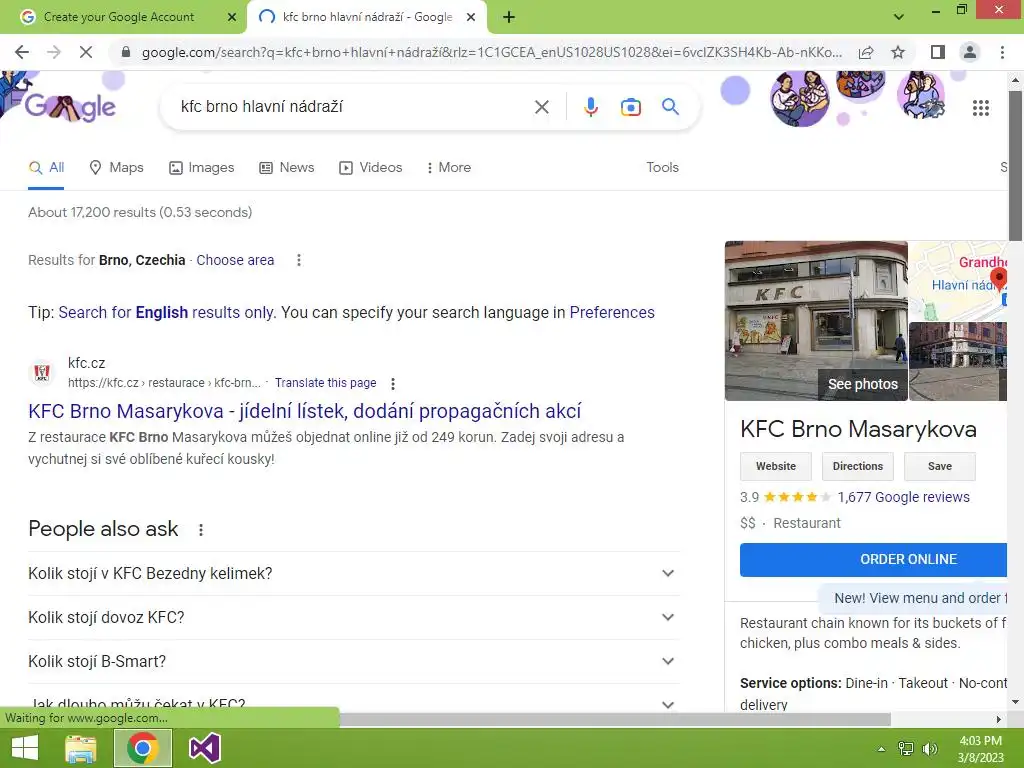Open the Windows Start menu

click(x=25, y=748)
